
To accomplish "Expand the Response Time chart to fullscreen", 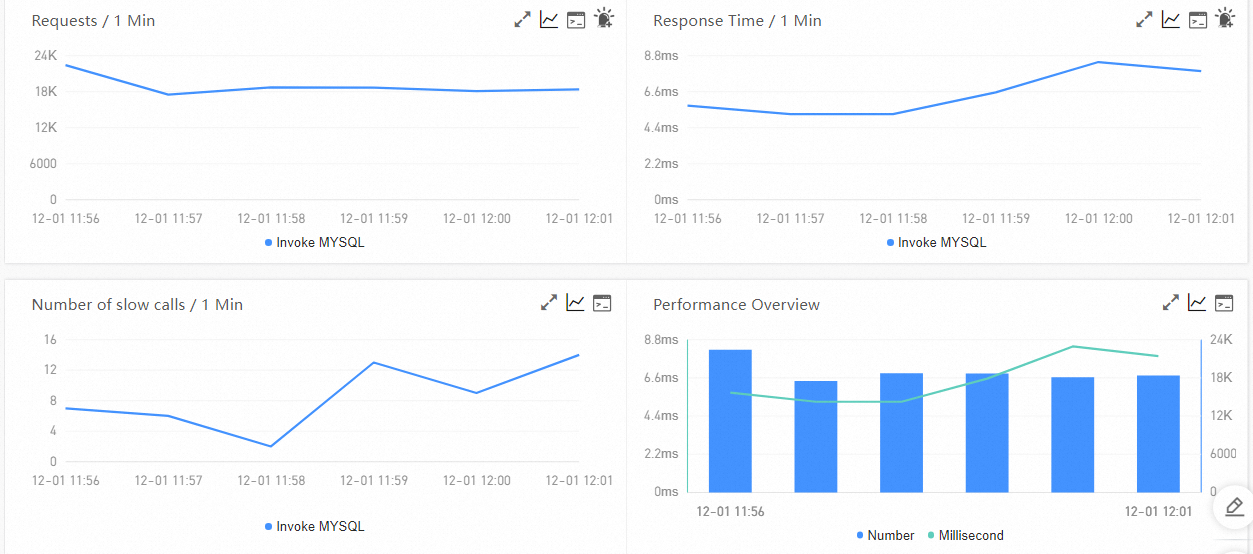I will [1145, 19].
